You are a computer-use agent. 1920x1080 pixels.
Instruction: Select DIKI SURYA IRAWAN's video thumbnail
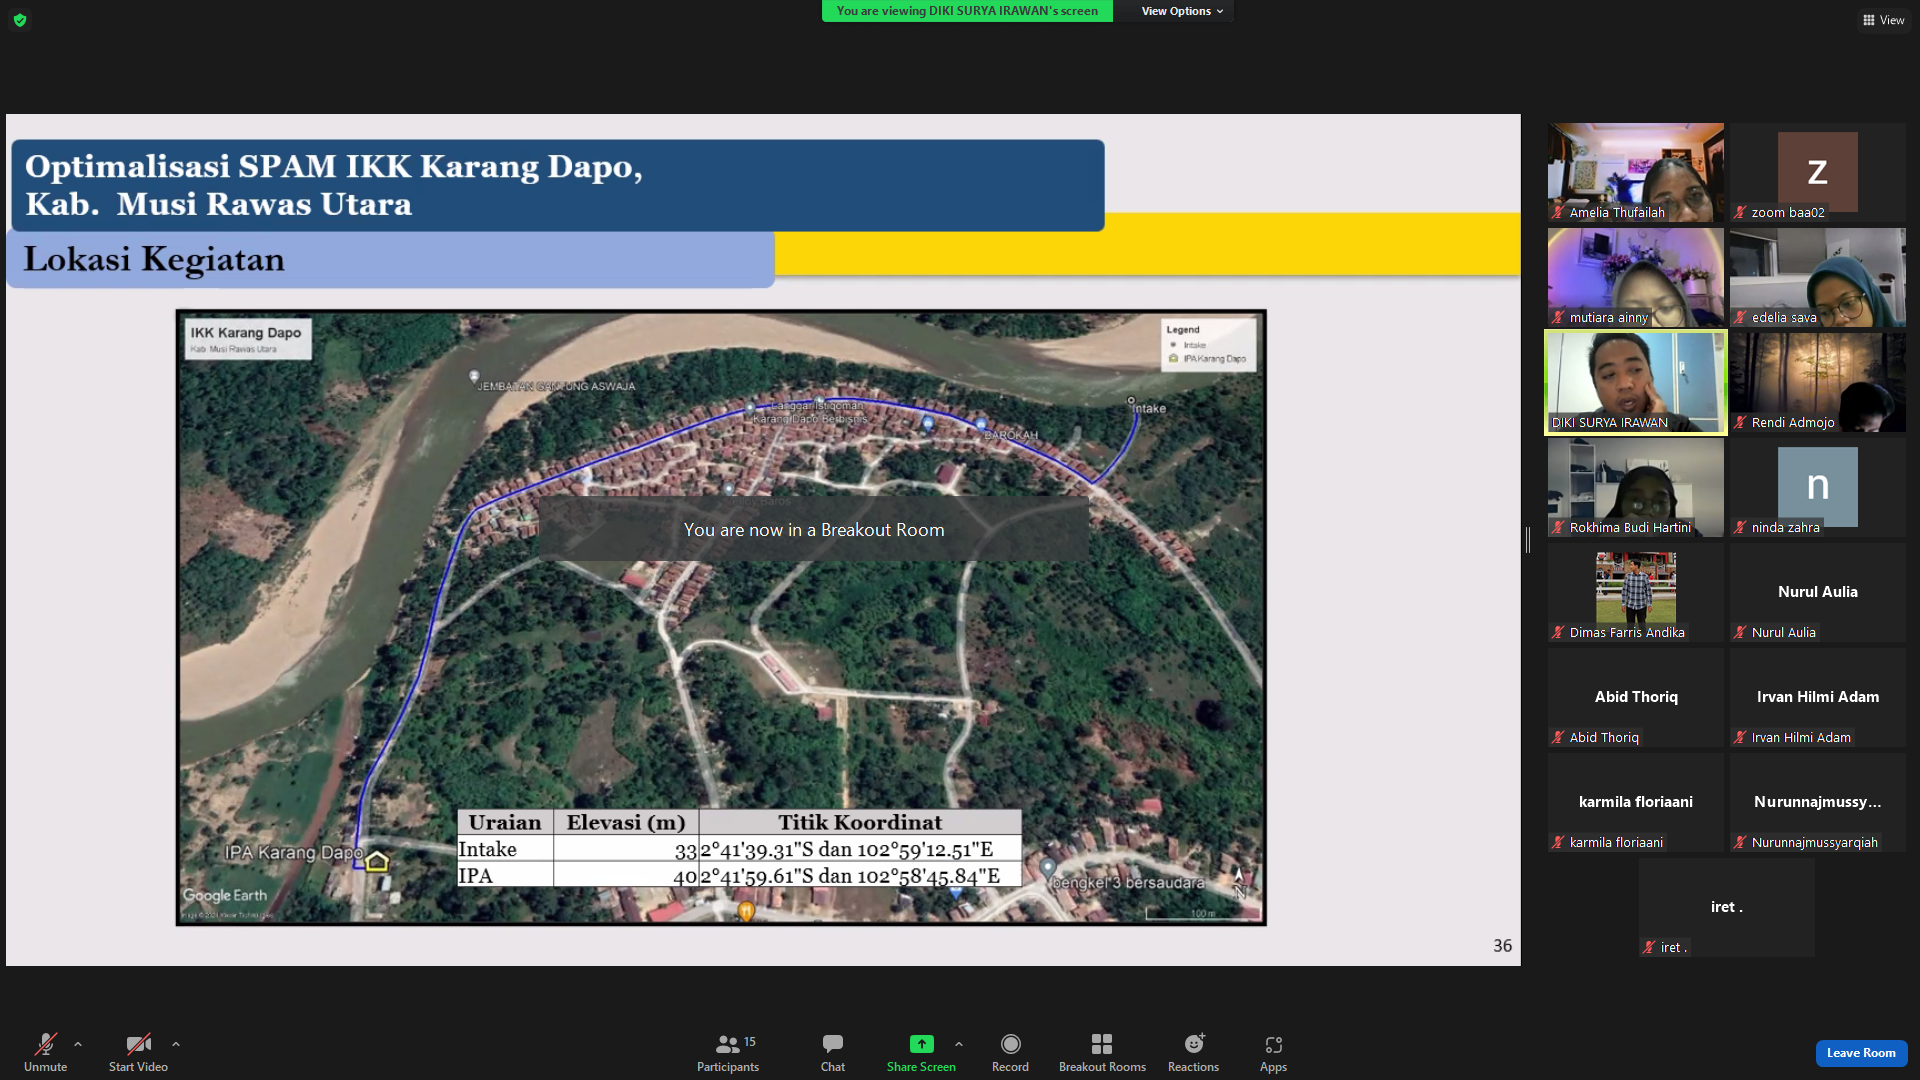[x=1636, y=382]
